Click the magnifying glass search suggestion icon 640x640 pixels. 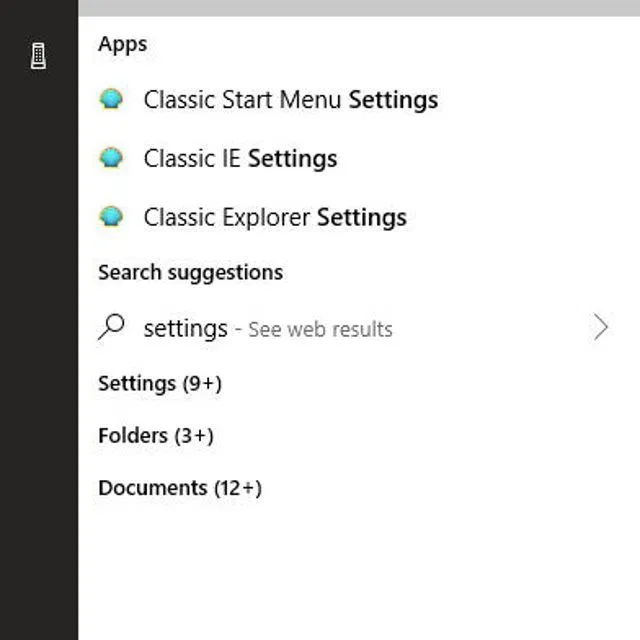[112, 328]
